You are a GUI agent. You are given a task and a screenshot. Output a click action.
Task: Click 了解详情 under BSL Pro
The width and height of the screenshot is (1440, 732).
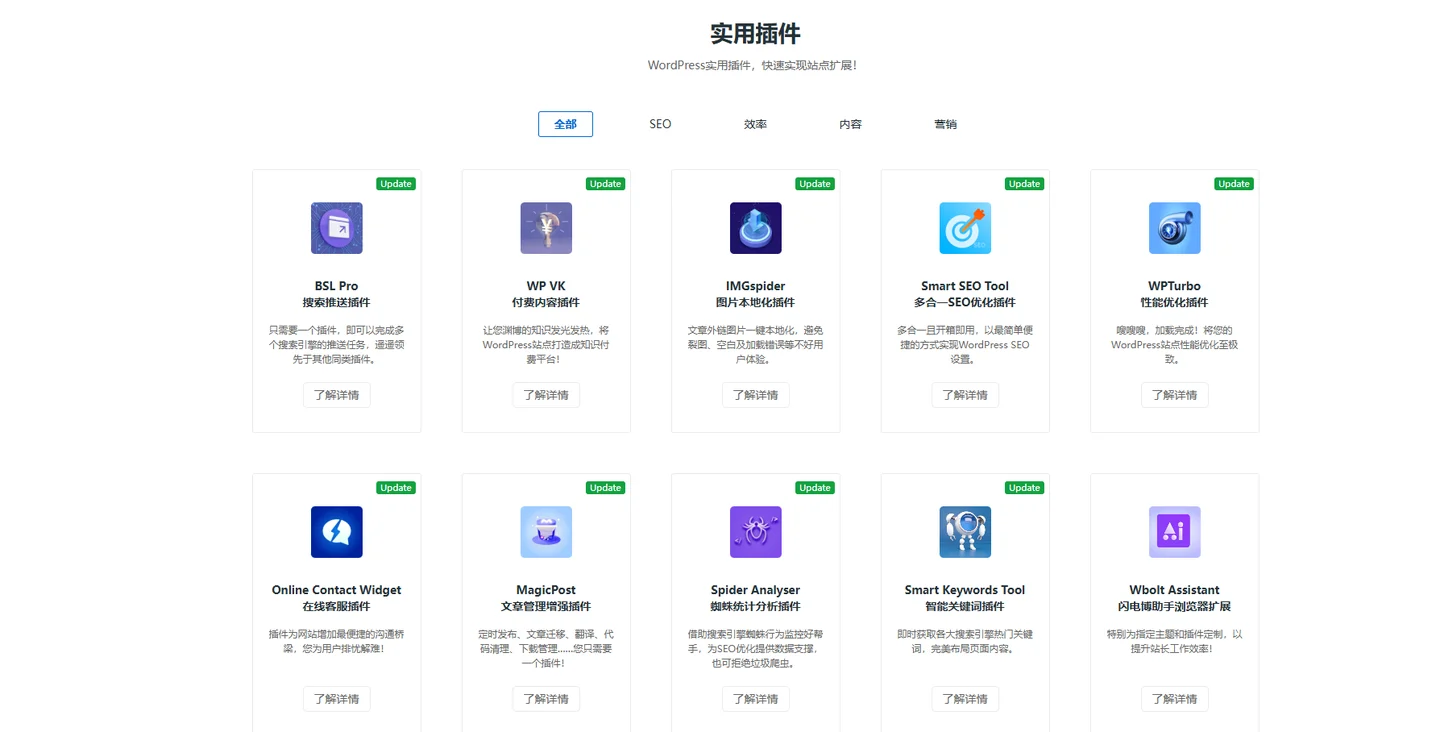[337, 395]
